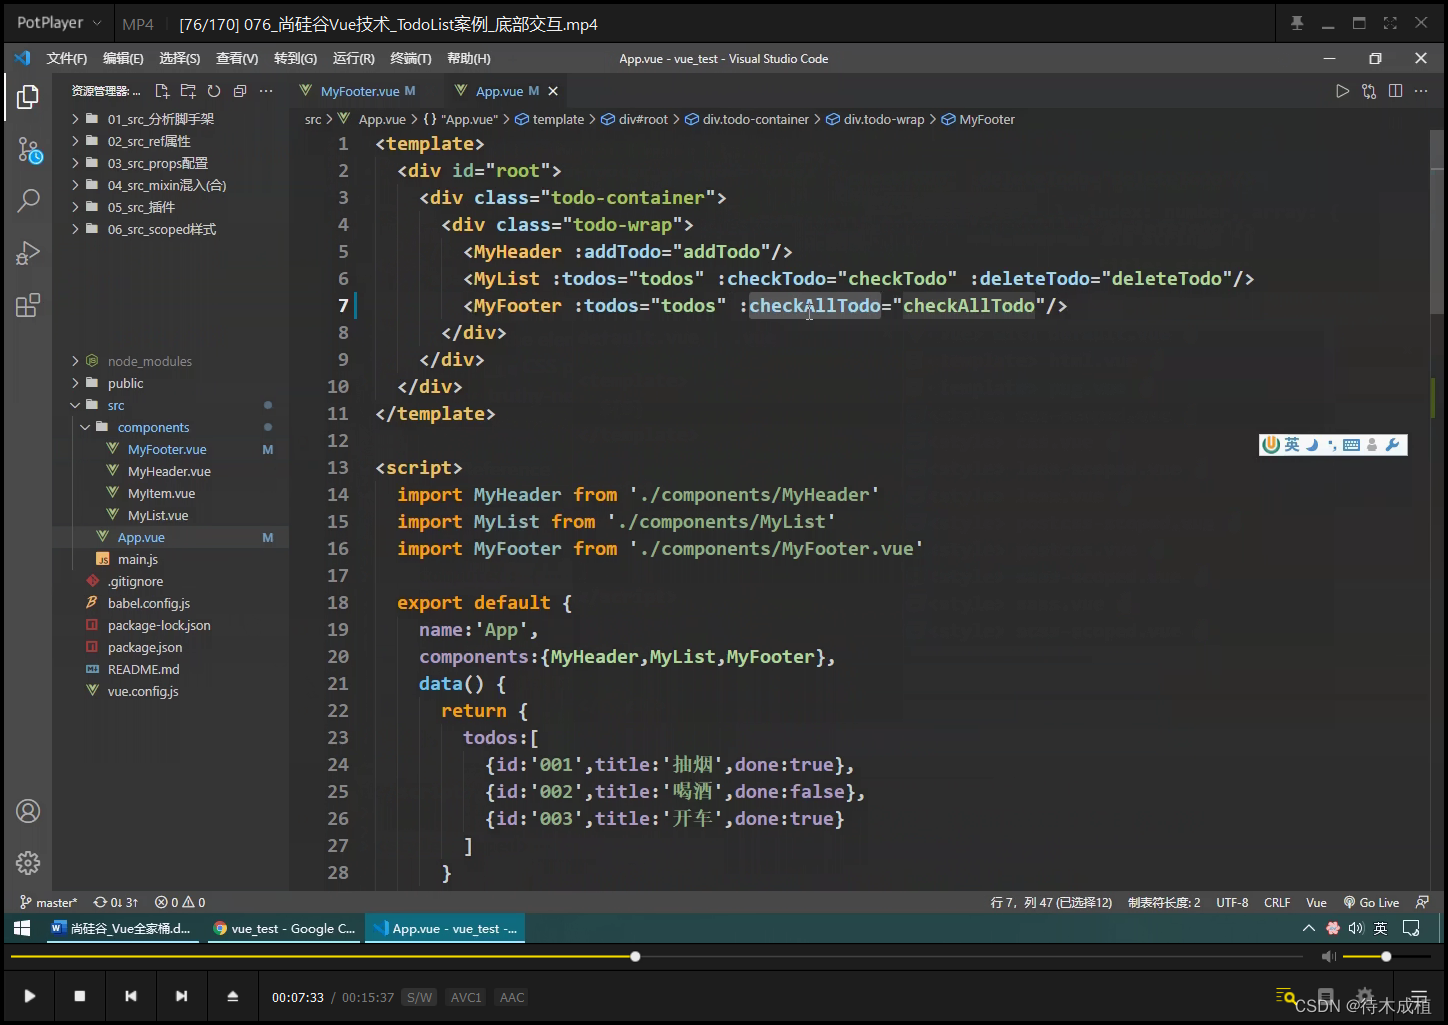The width and height of the screenshot is (1448, 1025).
Task: Open the 编辑(E) menu
Action: [123, 59]
